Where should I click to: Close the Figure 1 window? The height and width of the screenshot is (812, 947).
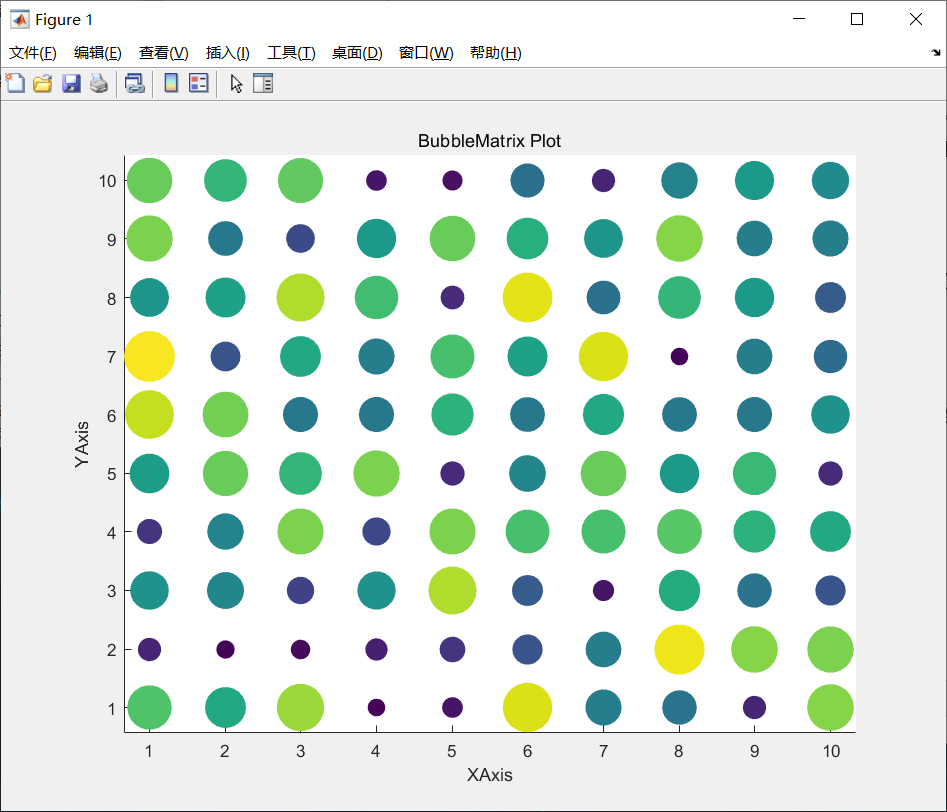pos(916,19)
